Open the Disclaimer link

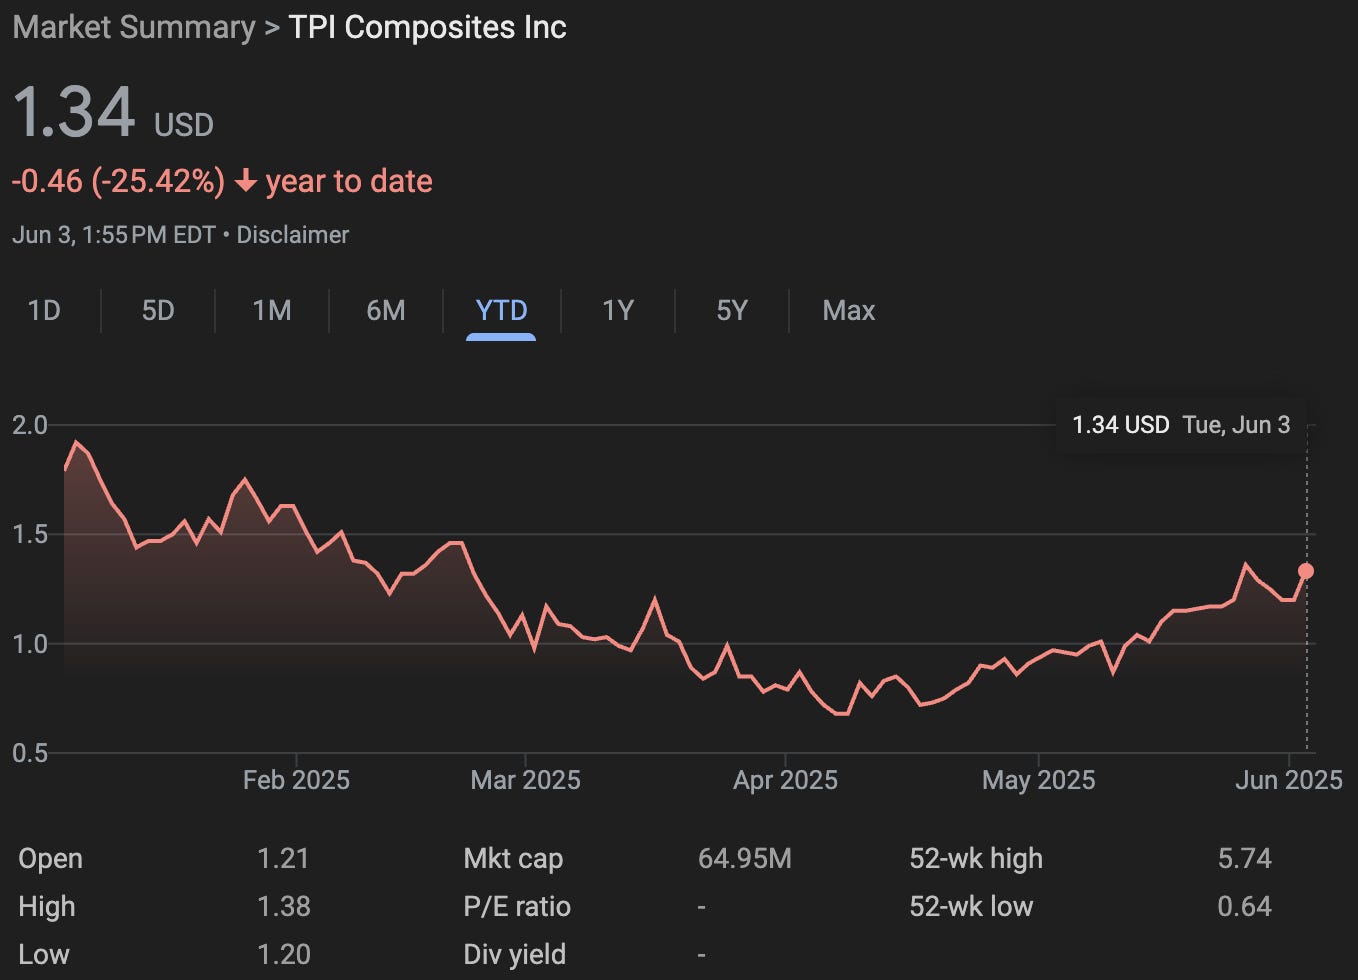tap(293, 235)
